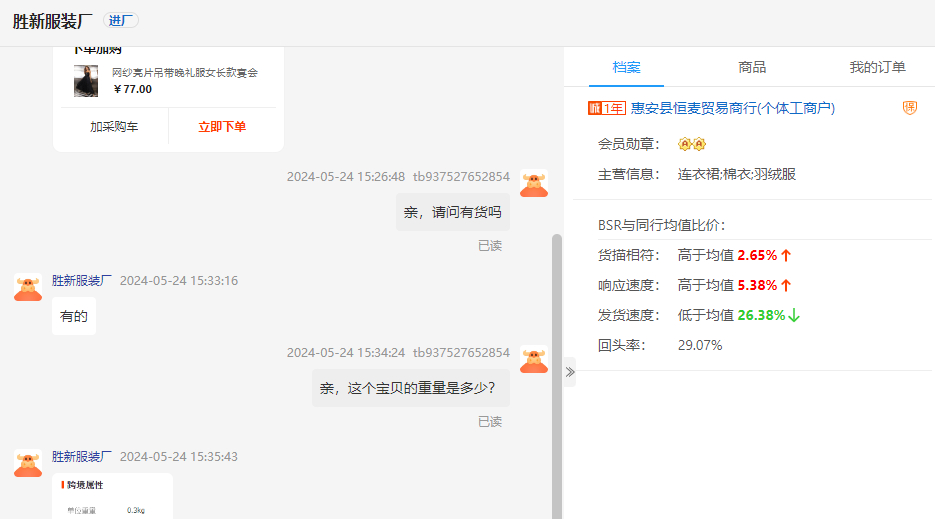The width and height of the screenshot is (935, 519).
Task: Select message text 亲，请问有货吗
Action: point(453,212)
